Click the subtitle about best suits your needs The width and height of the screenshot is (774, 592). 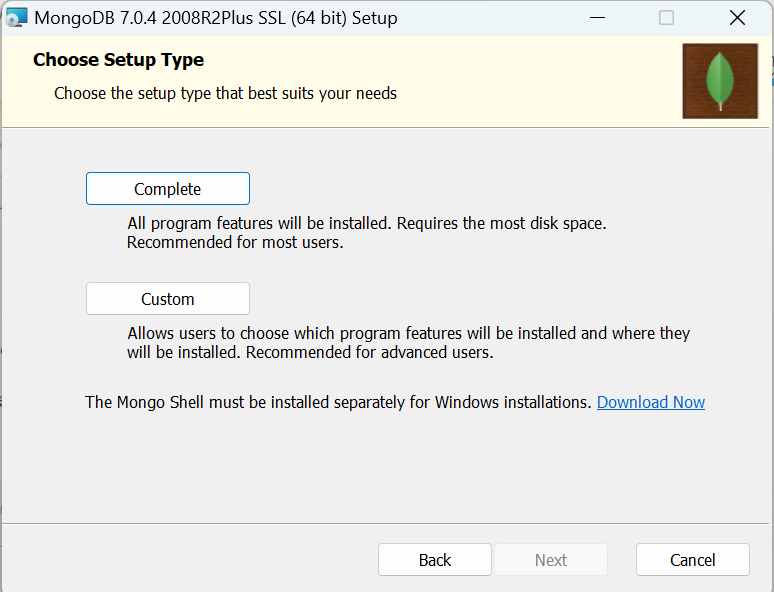225,93
